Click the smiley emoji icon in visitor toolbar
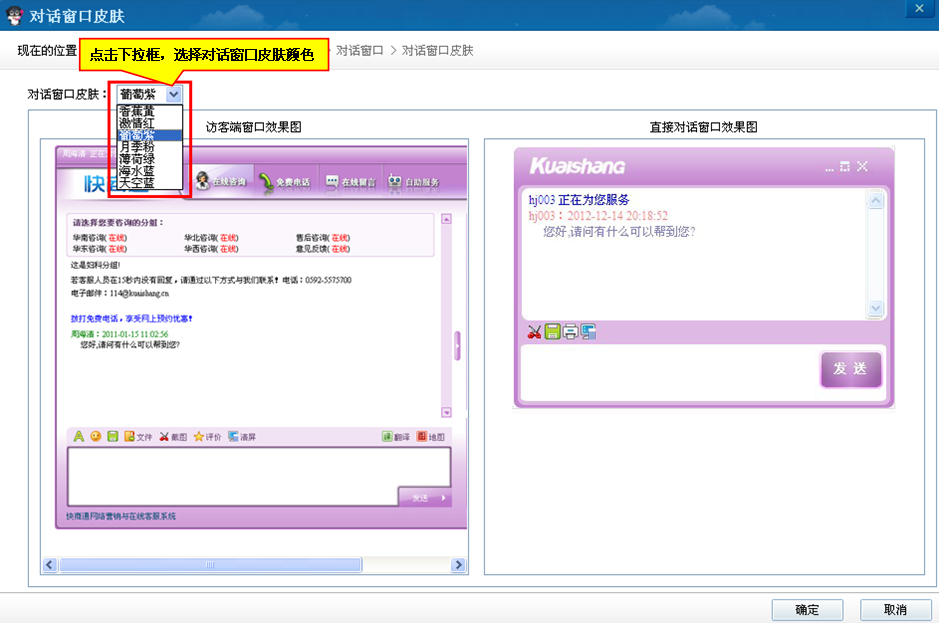The image size is (939, 623). tap(96, 437)
